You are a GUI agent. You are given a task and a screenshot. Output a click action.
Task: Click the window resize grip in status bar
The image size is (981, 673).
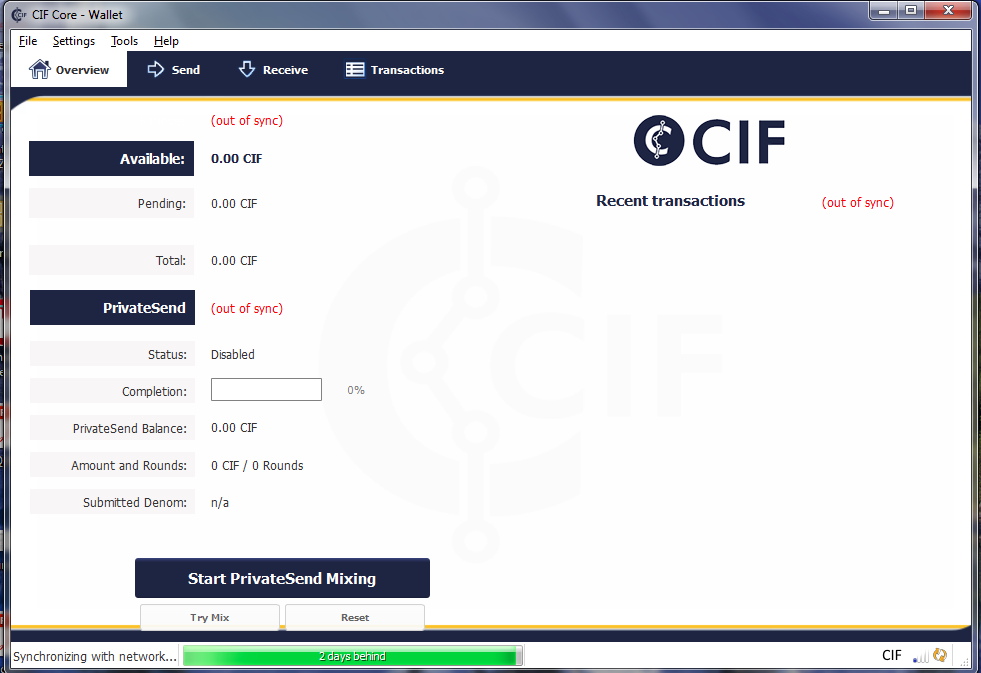click(964, 661)
